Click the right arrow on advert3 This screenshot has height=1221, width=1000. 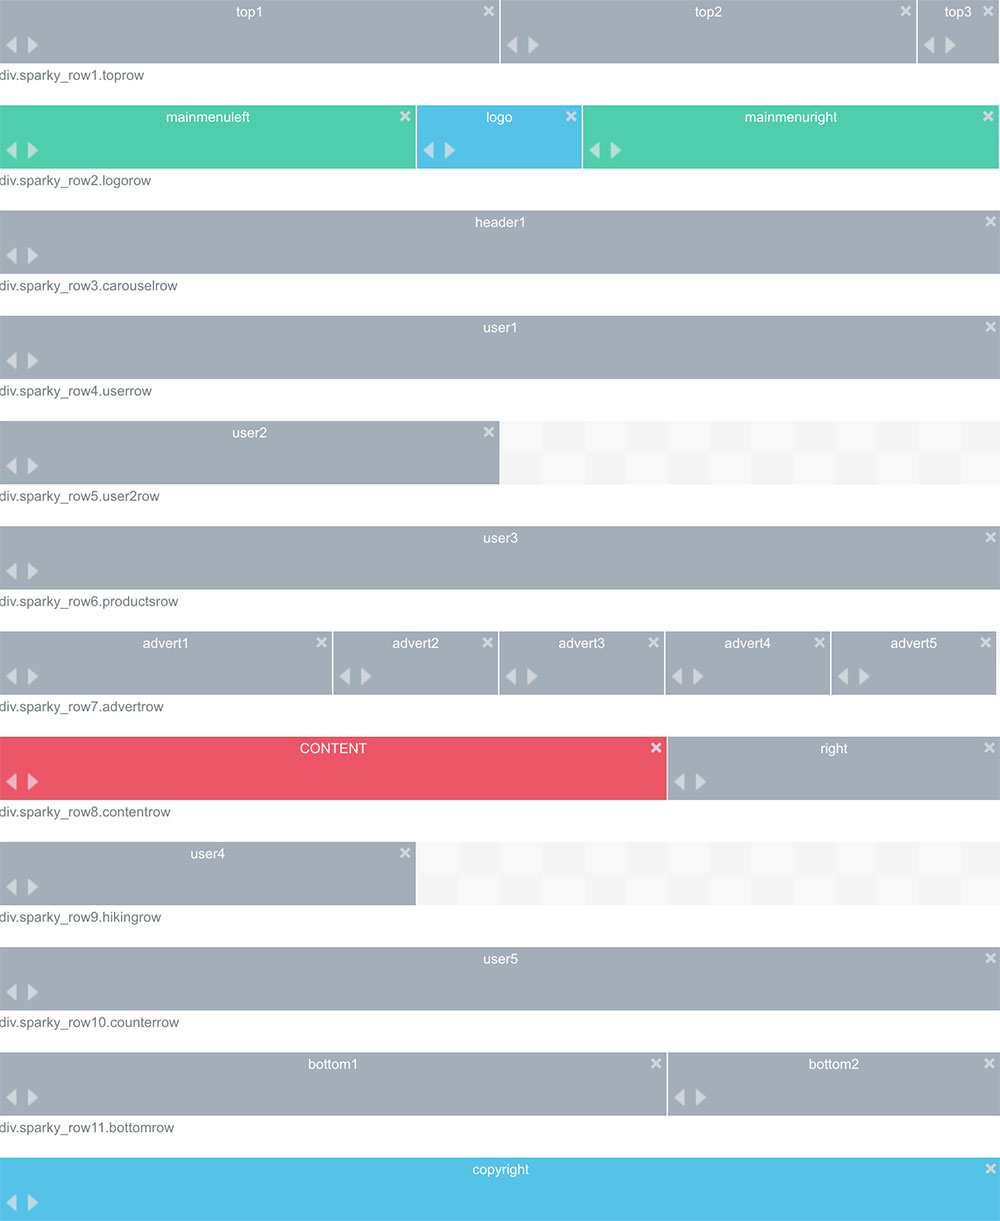point(530,676)
